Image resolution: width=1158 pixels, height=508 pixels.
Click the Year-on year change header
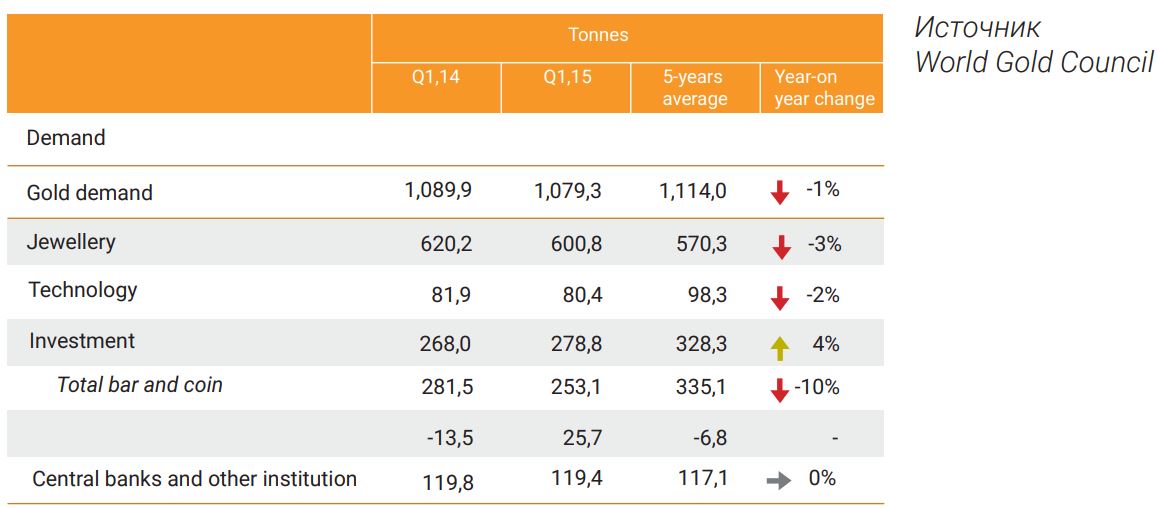coord(823,88)
